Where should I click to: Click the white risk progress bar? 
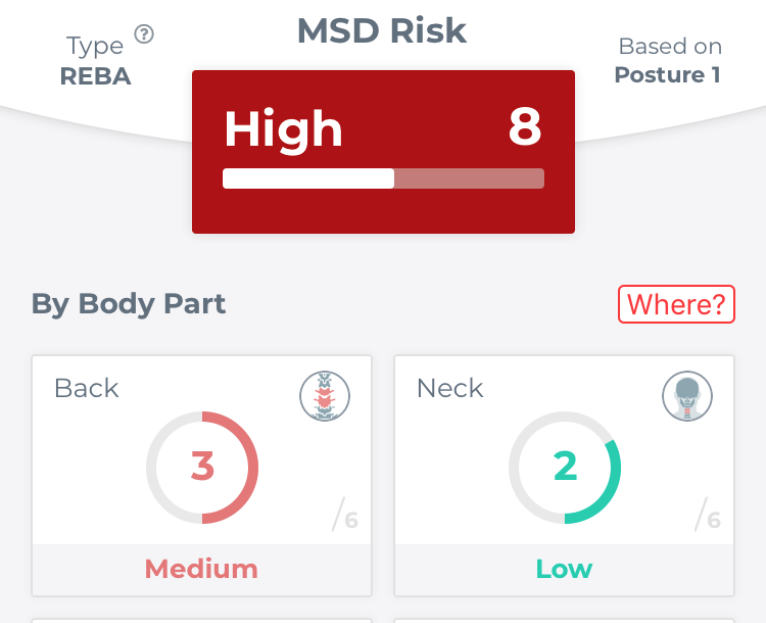click(383, 179)
